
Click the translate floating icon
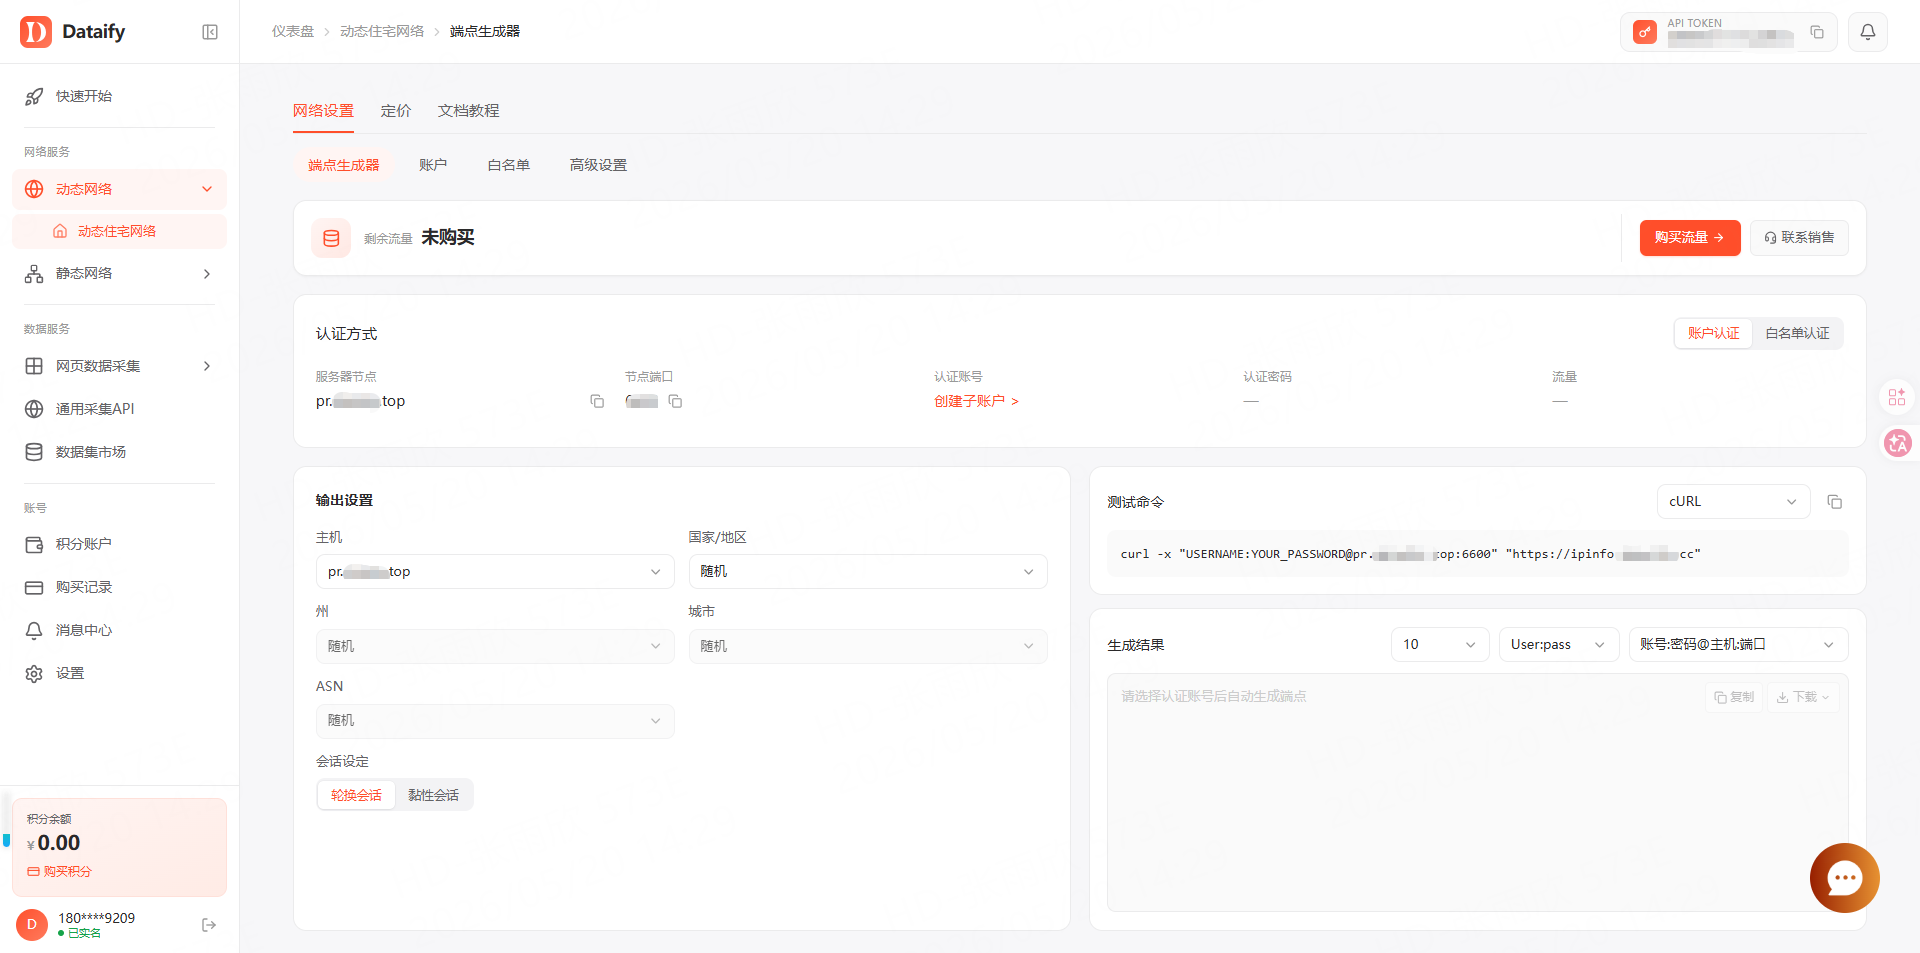[1897, 443]
